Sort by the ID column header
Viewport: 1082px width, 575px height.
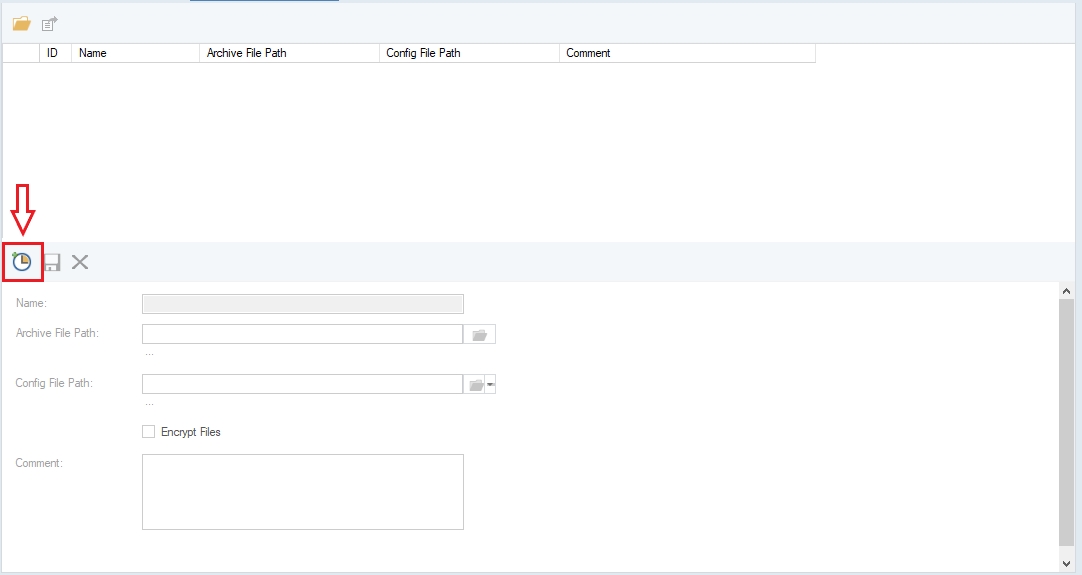54,53
